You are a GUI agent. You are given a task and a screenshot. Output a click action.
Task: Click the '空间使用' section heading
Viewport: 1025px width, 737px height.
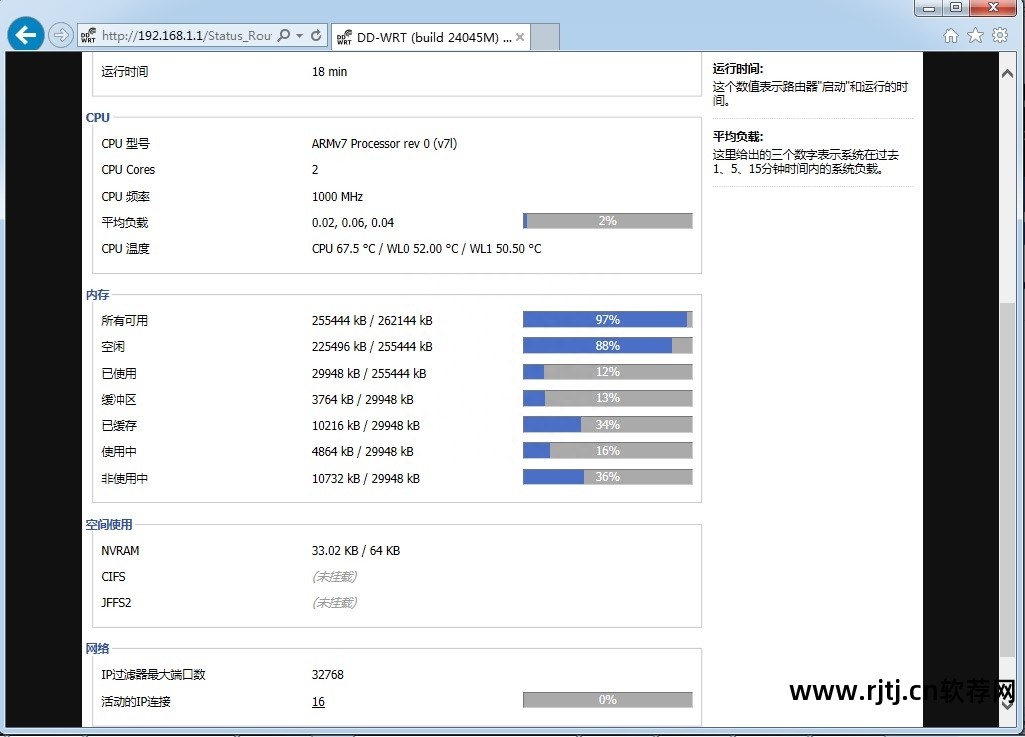(109, 525)
